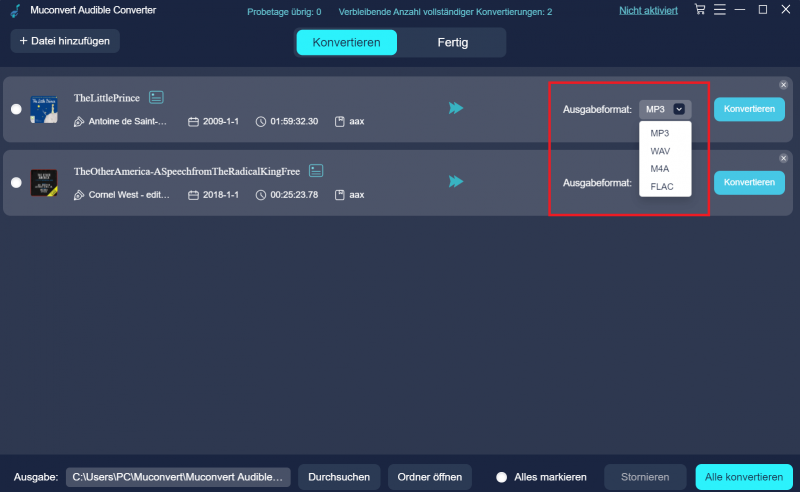The image size is (800, 492).
Task: Open chapter info icon for TheOtherAmerica
Action: click(316, 170)
